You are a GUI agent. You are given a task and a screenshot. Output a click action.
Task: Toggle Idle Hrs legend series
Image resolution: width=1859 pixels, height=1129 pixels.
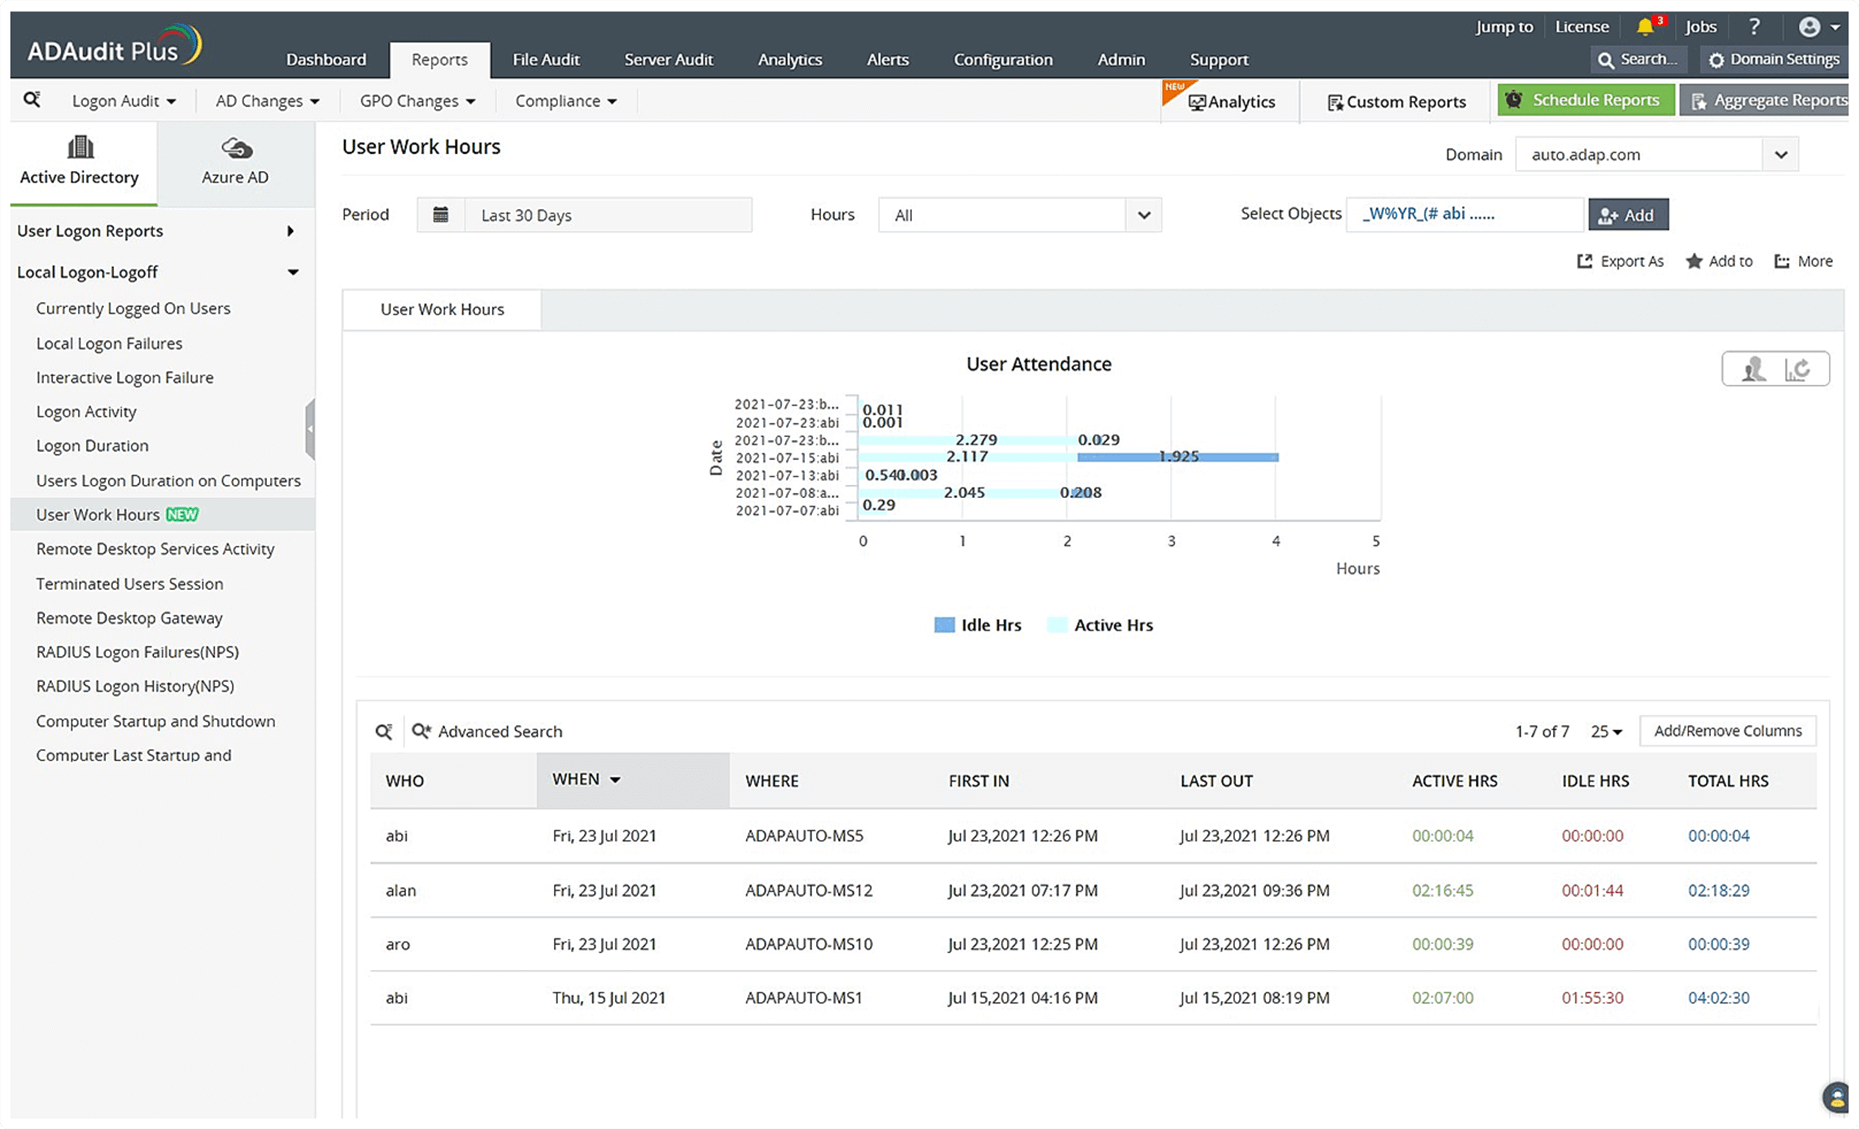coord(977,625)
